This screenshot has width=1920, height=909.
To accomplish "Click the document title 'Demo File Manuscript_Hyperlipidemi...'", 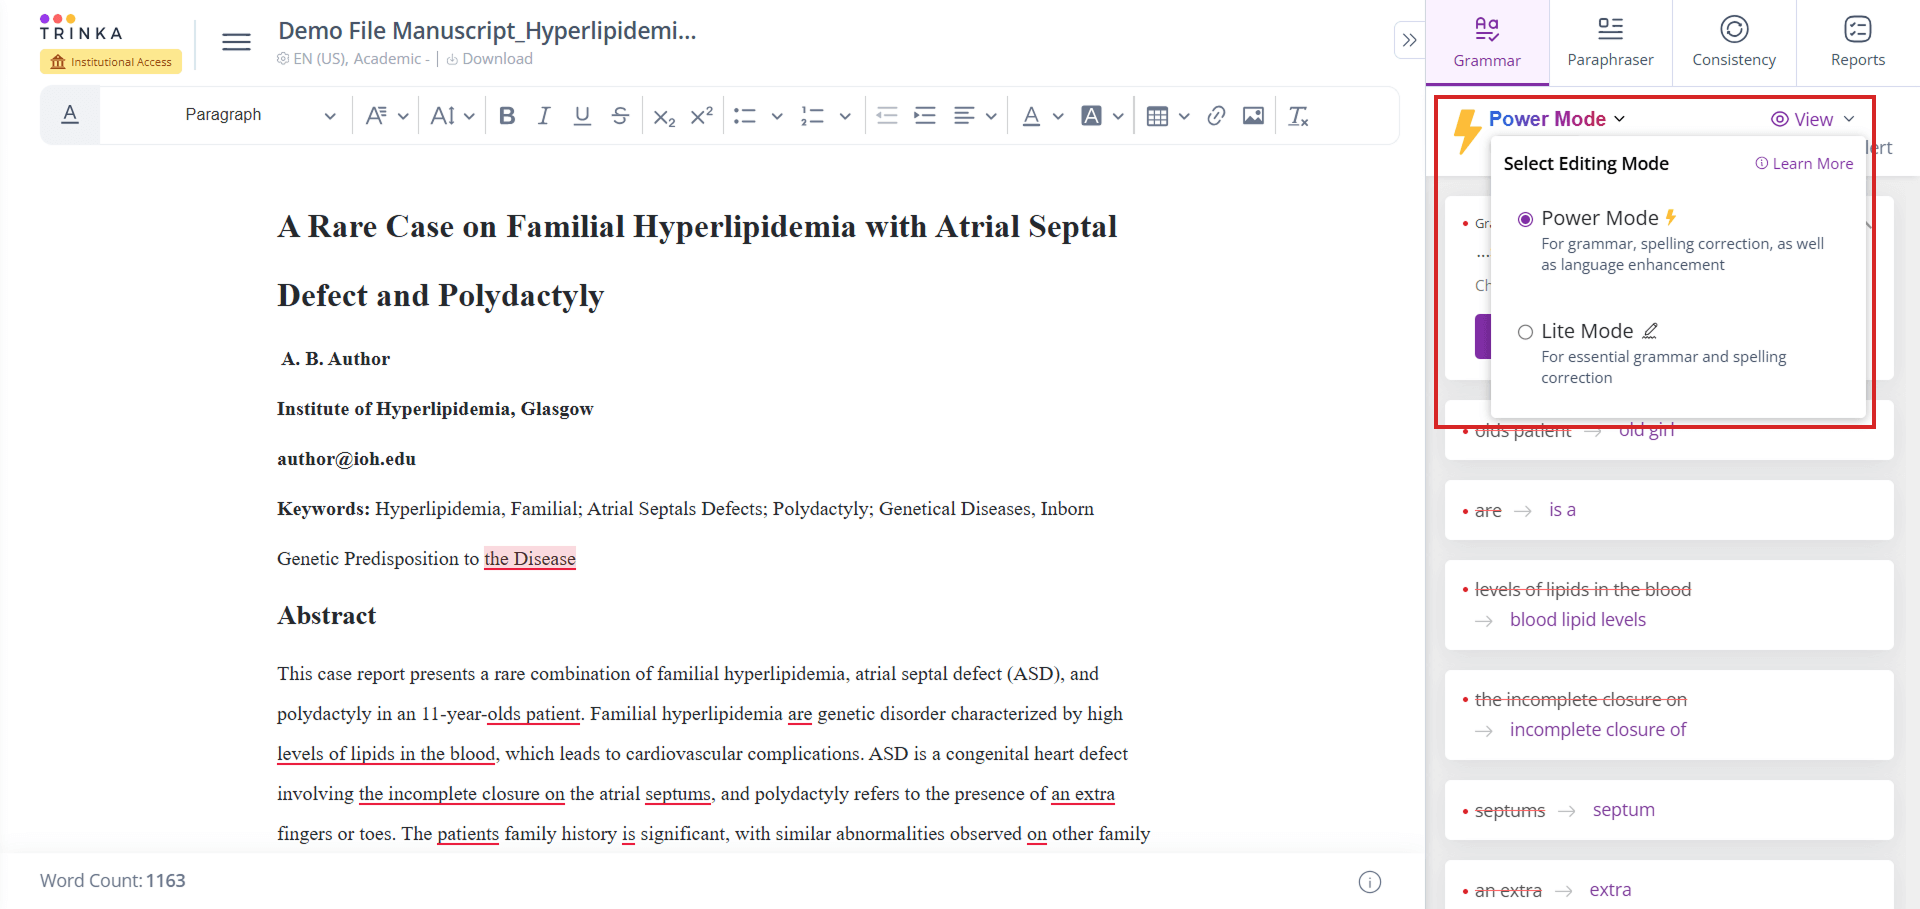I will [487, 31].
